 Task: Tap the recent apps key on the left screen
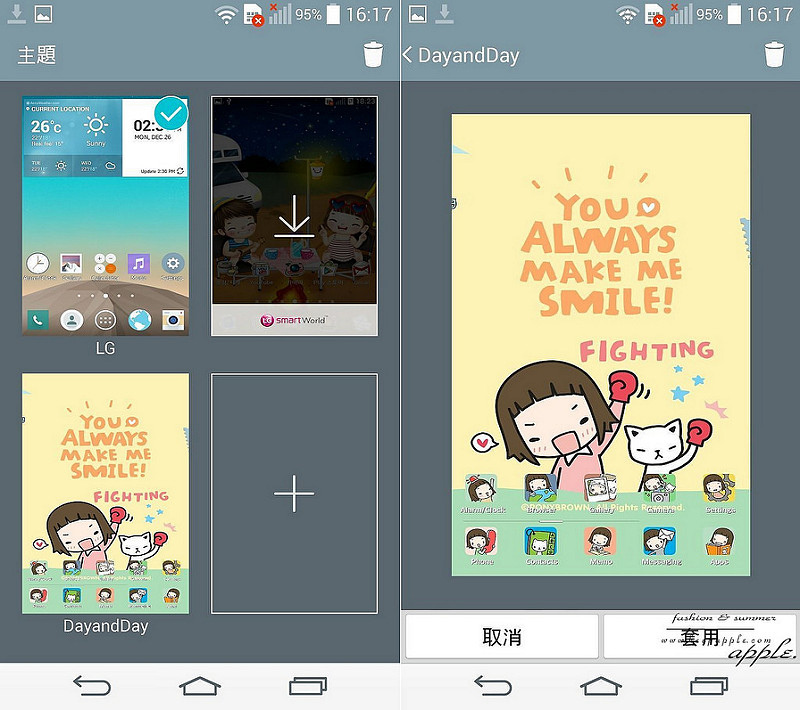(308, 686)
